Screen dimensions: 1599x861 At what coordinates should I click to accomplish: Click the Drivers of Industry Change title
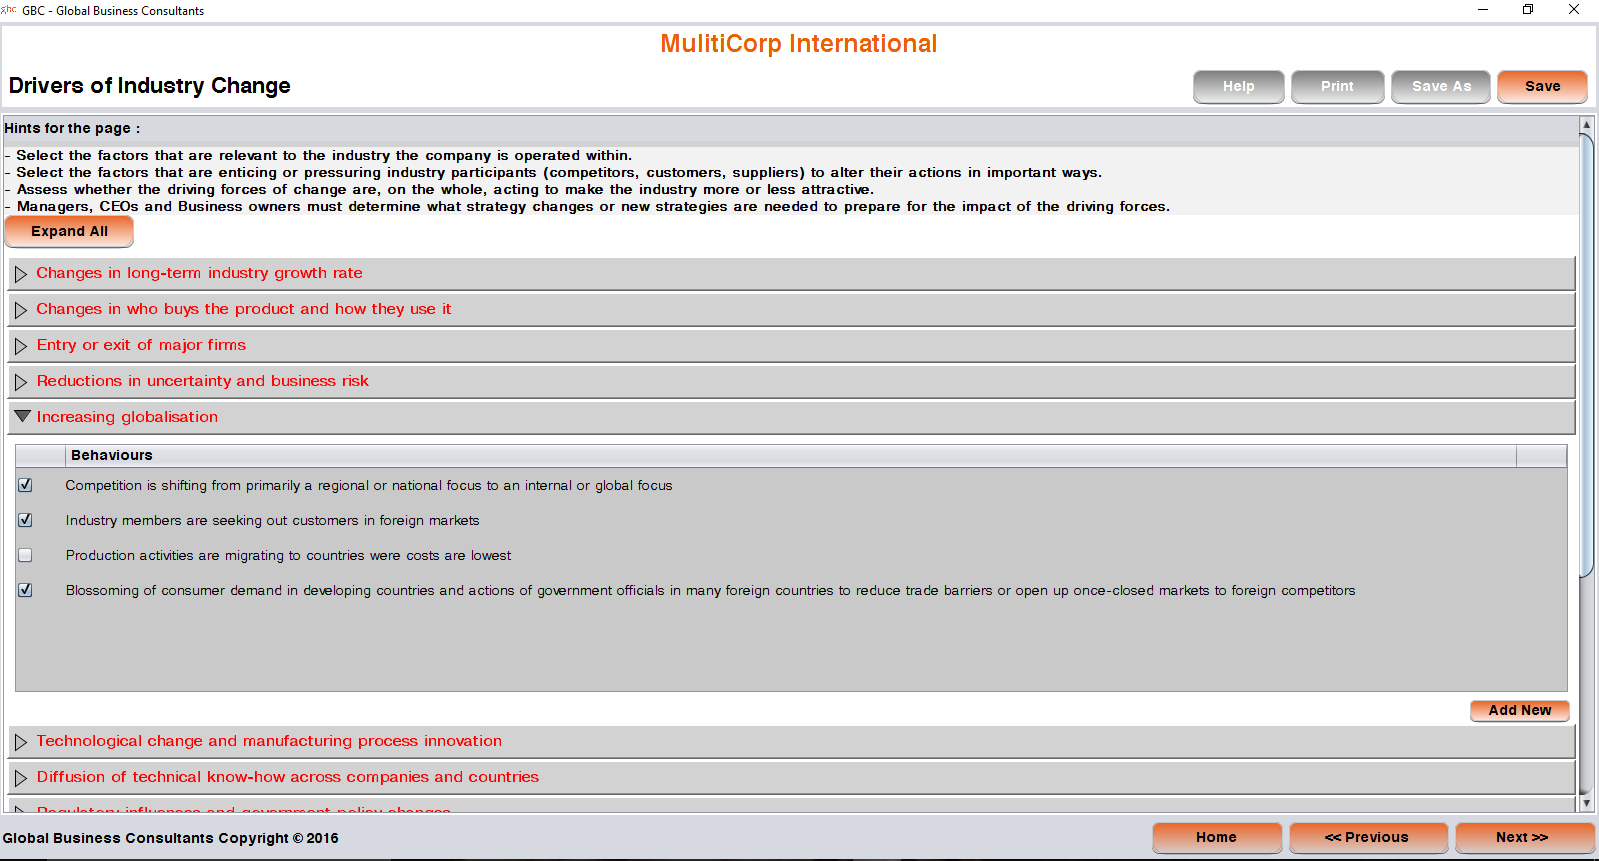pyautogui.click(x=150, y=86)
